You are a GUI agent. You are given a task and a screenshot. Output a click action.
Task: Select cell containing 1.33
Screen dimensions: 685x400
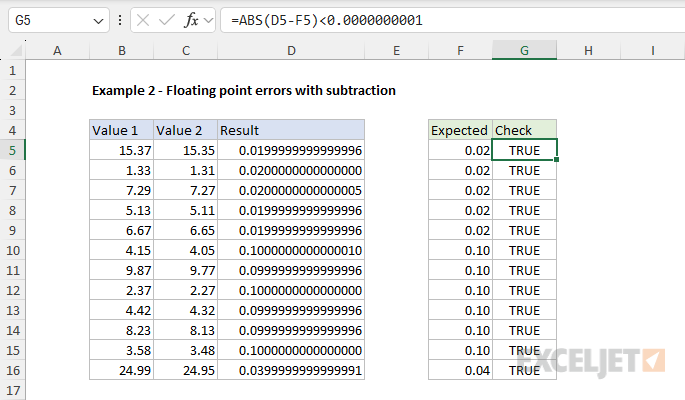121,170
